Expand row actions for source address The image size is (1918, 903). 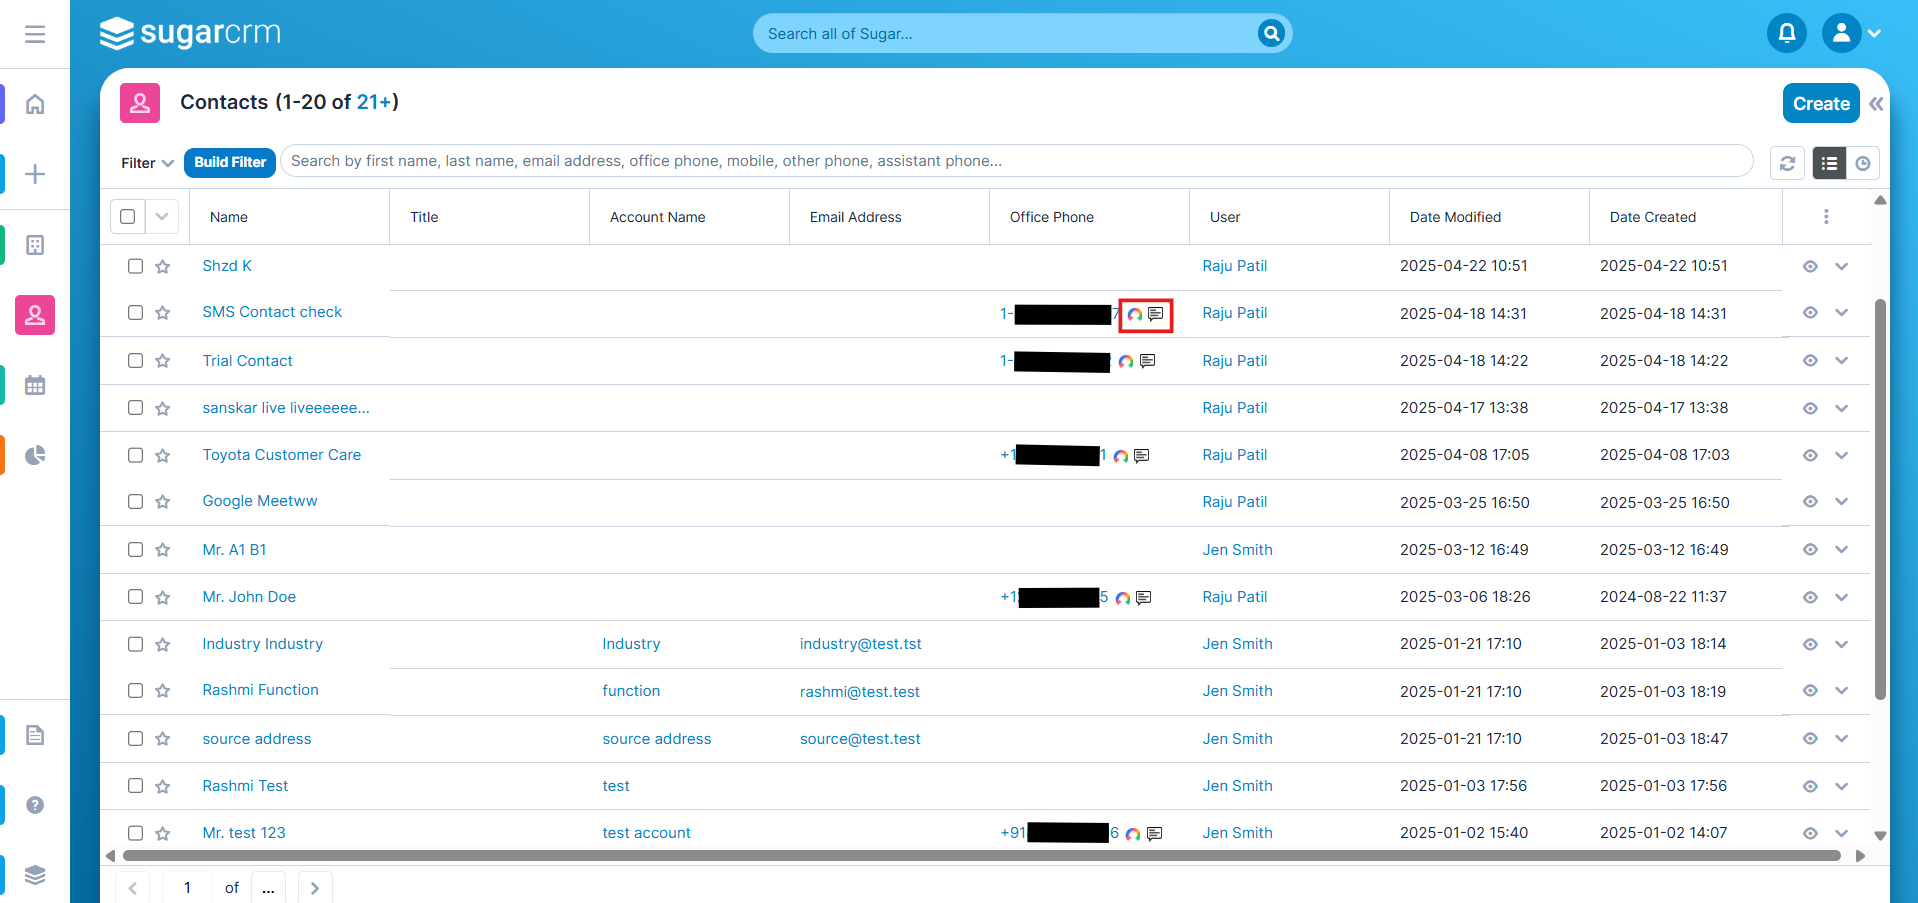tap(1842, 739)
